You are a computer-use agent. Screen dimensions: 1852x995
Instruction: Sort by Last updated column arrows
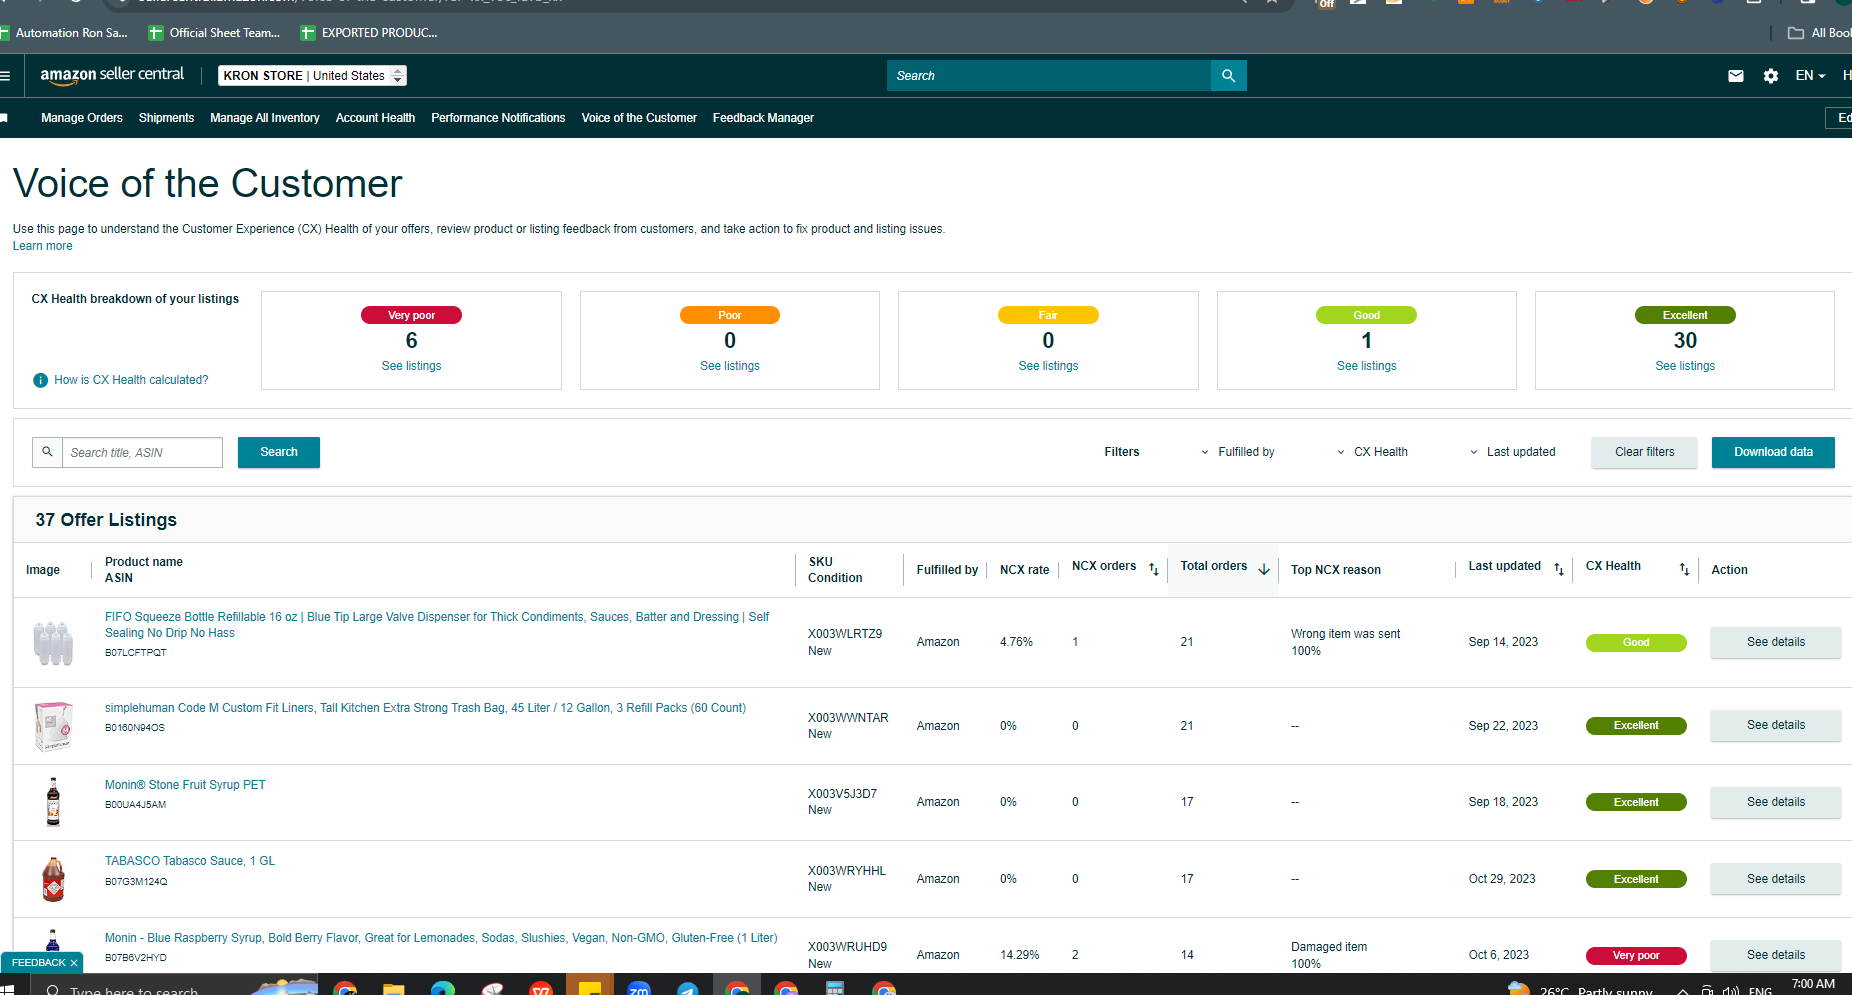pyautogui.click(x=1559, y=569)
